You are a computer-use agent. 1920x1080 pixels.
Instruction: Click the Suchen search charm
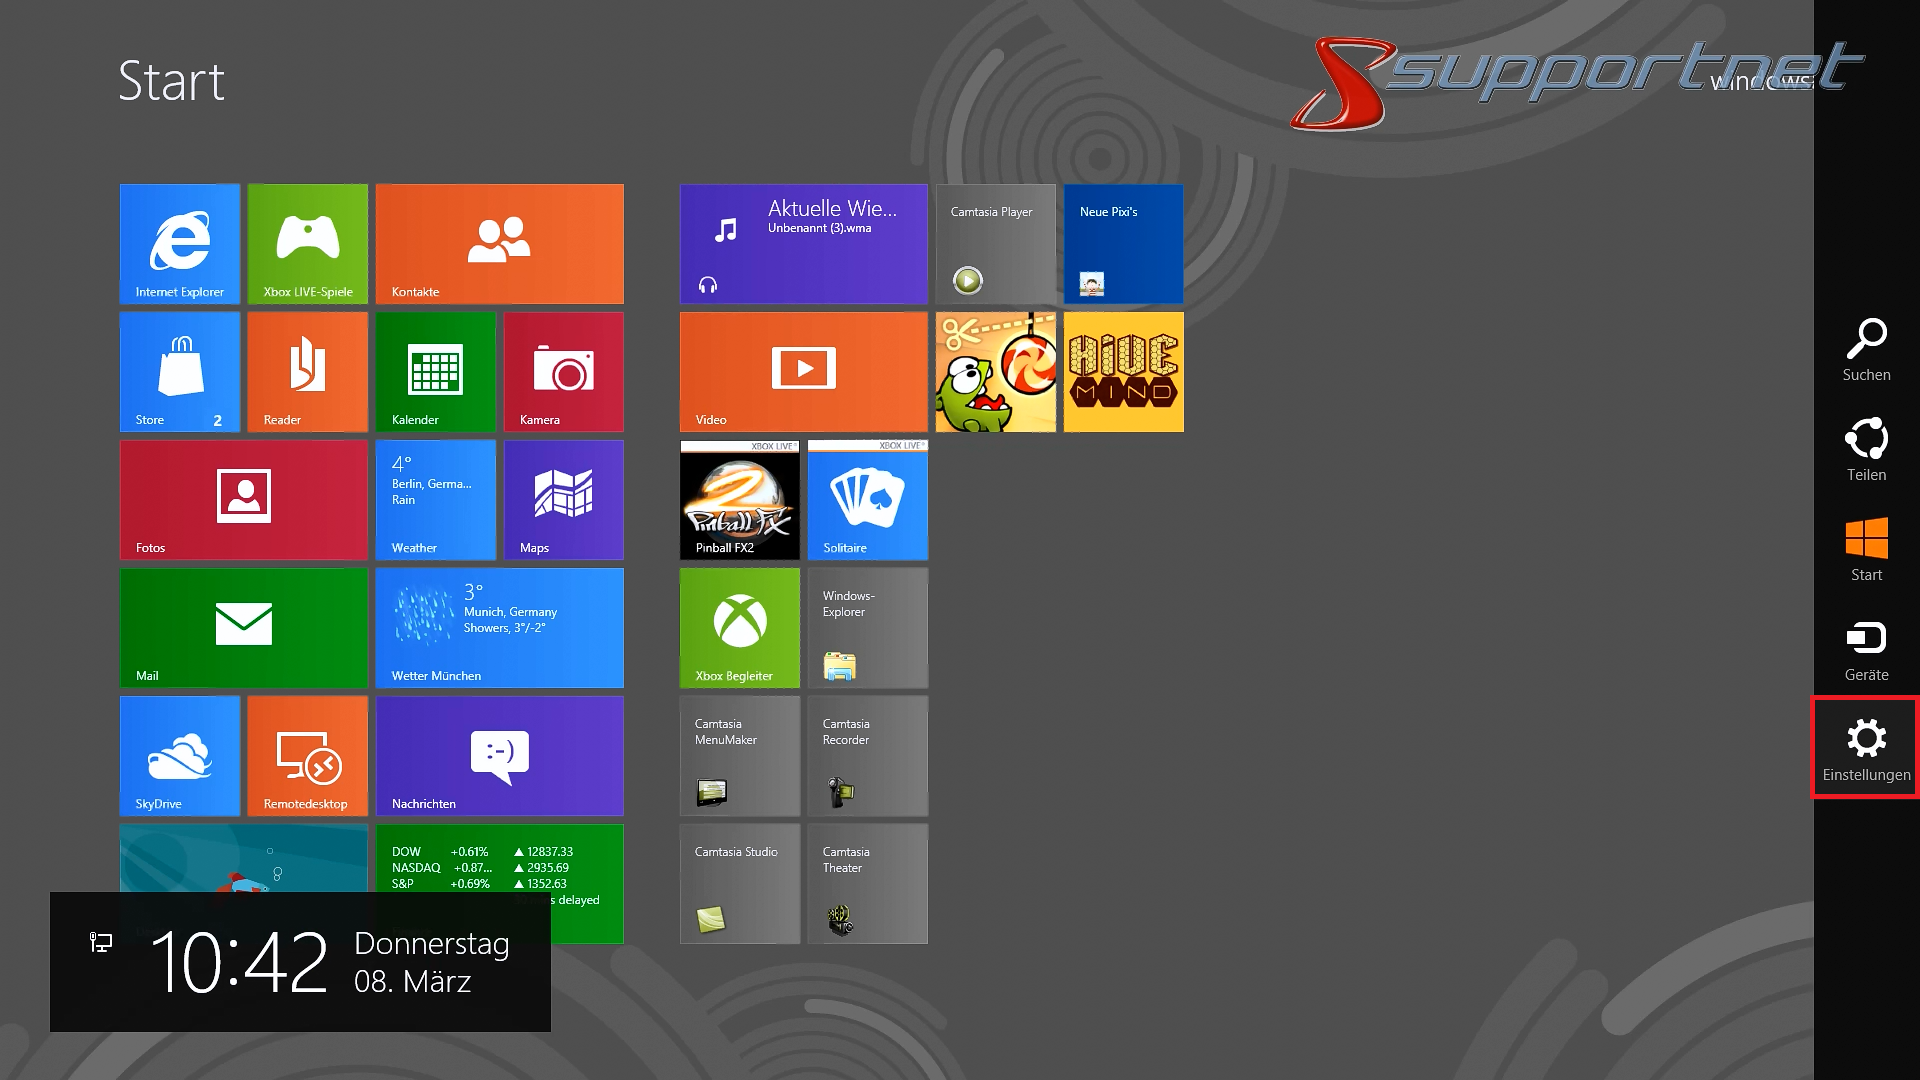[1866, 350]
